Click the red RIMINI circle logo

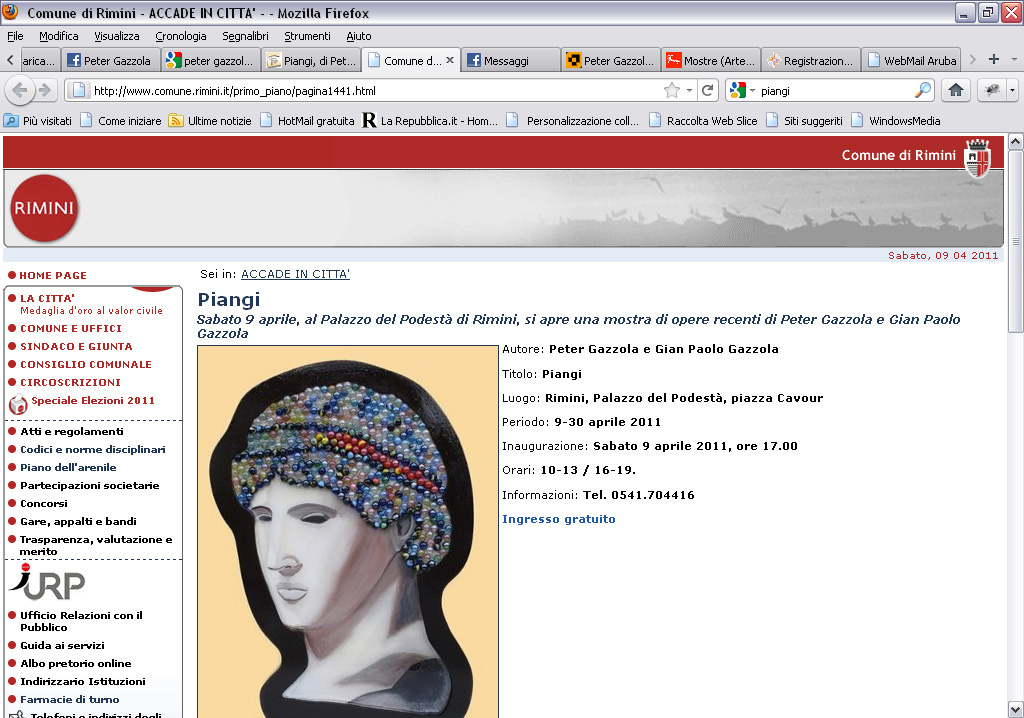click(44, 208)
